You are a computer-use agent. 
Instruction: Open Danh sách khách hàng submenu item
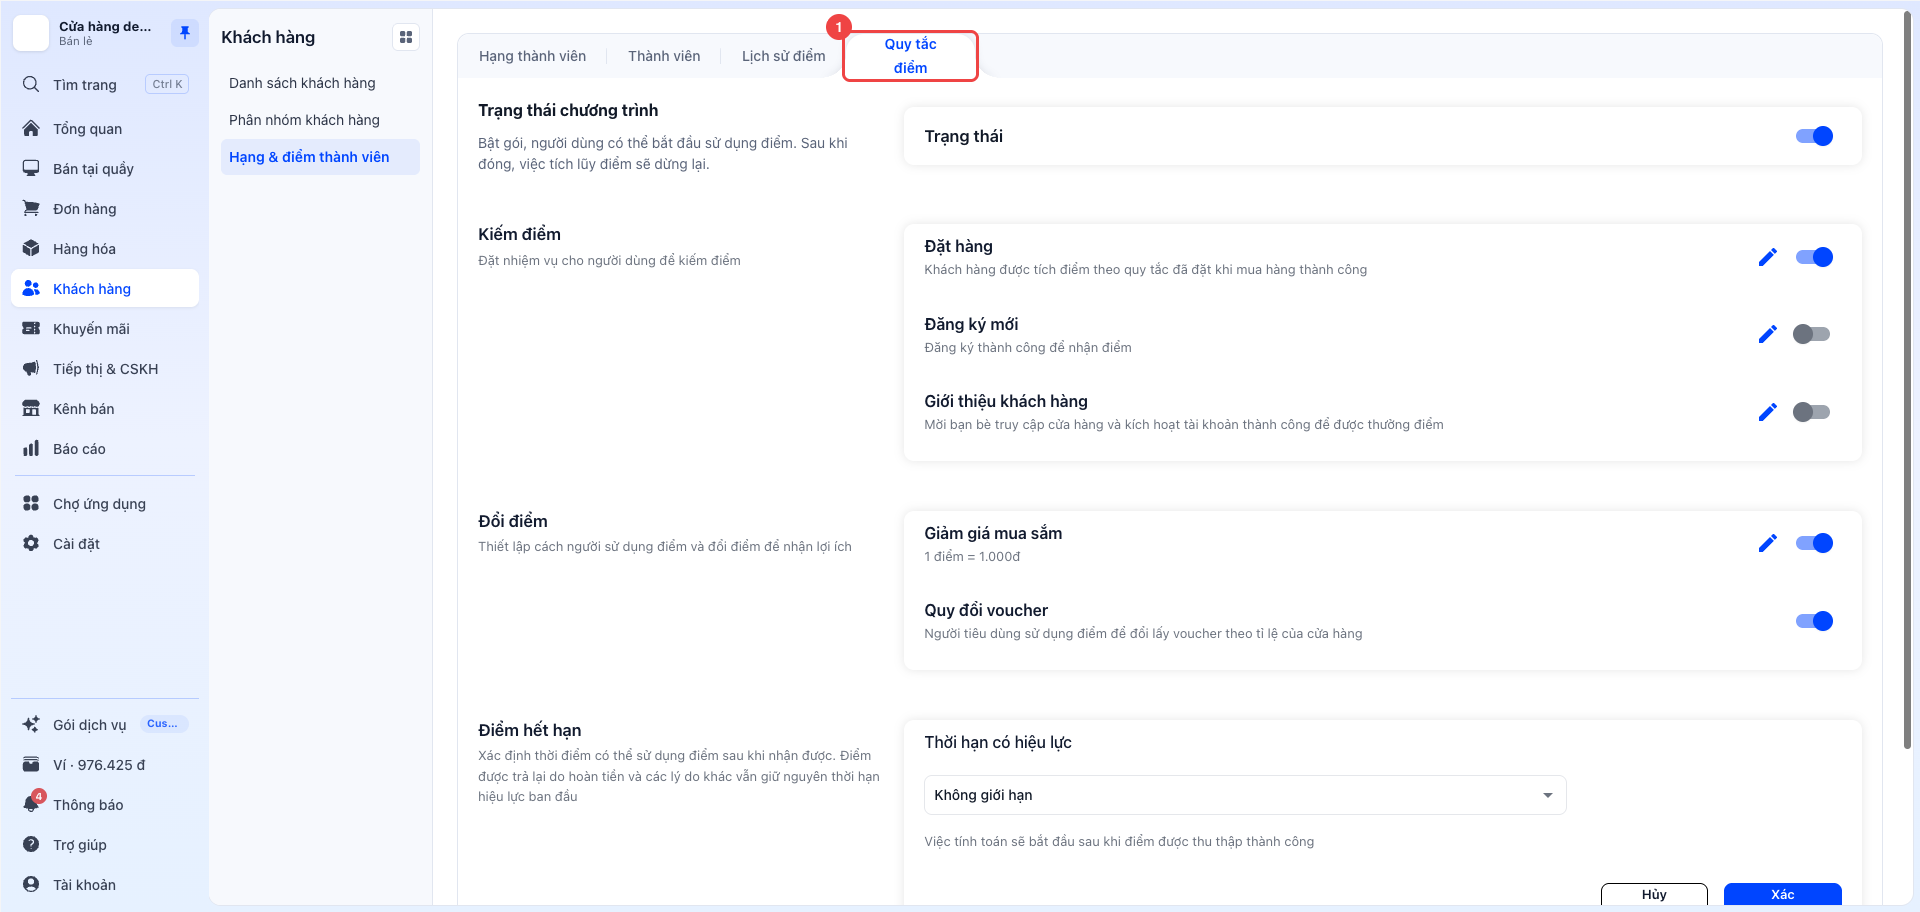pyautogui.click(x=320, y=83)
